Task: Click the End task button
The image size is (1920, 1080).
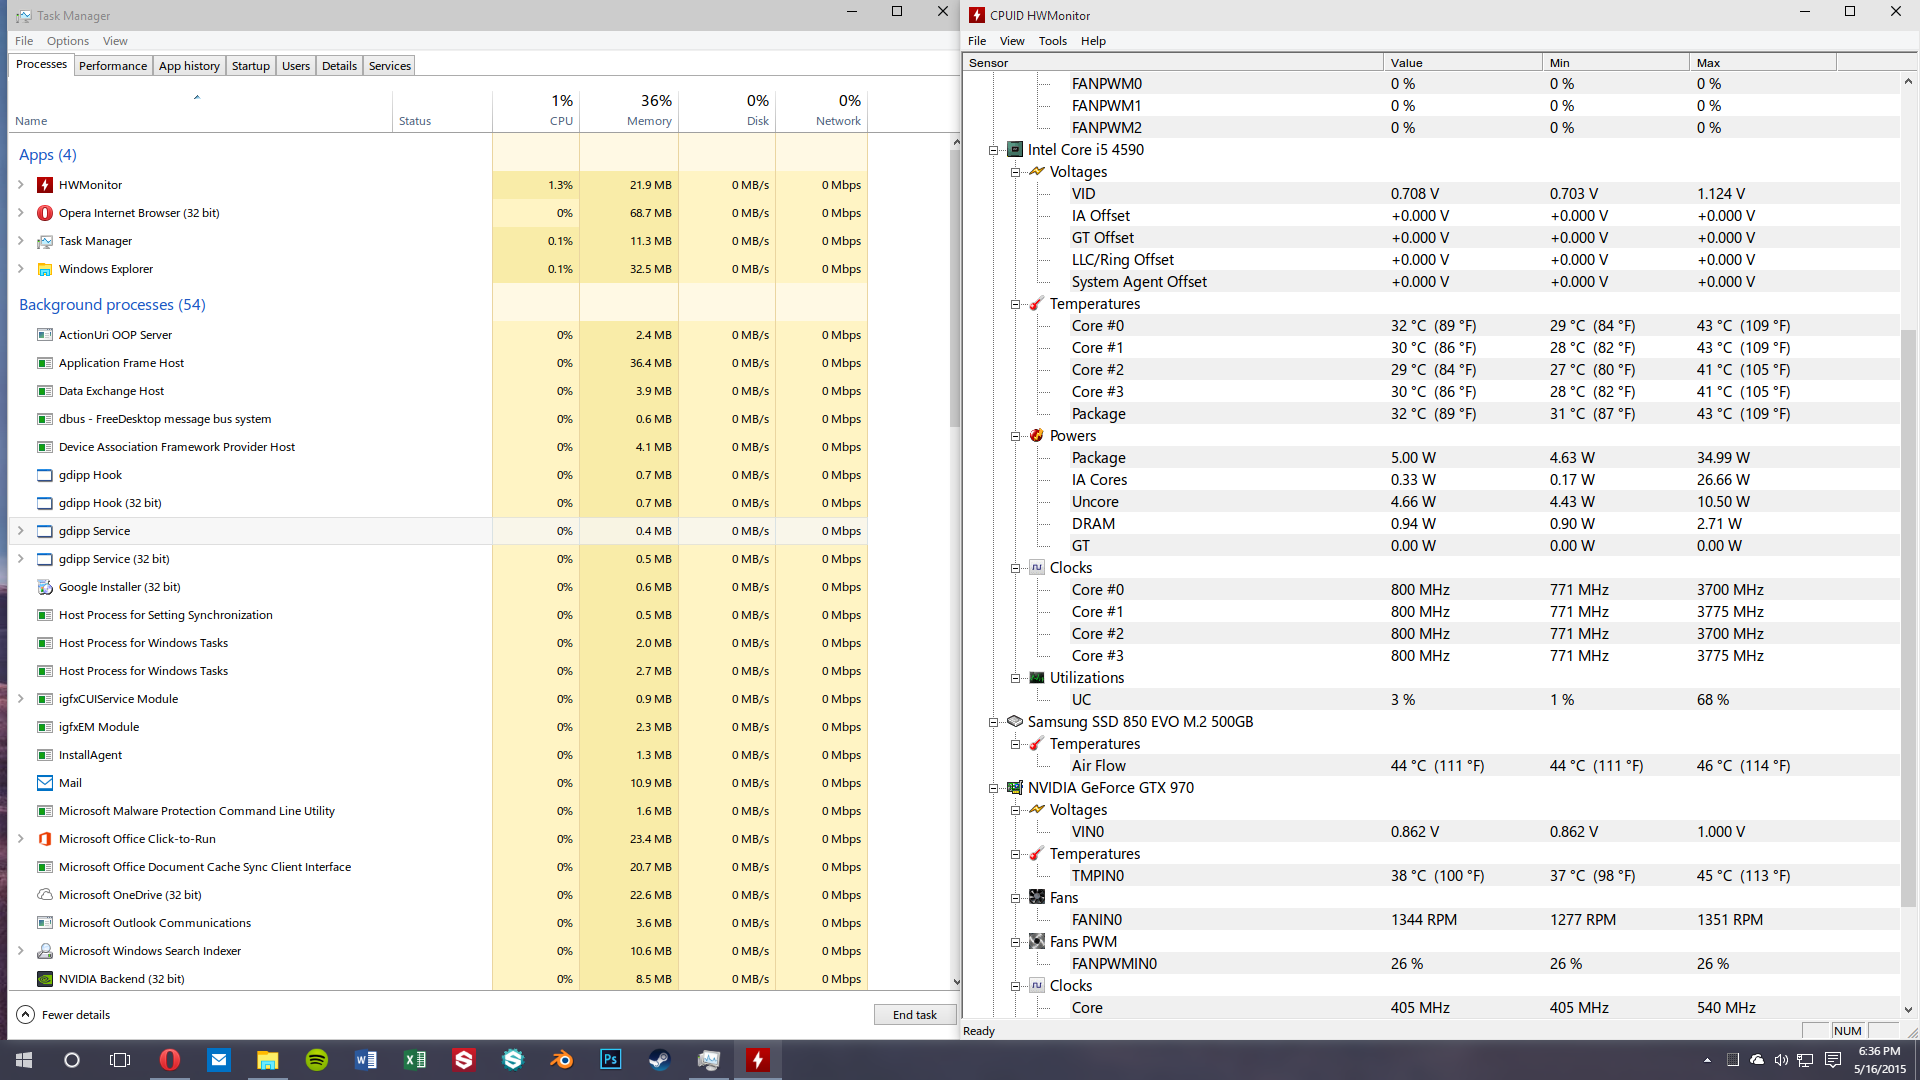Action: [914, 1015]
